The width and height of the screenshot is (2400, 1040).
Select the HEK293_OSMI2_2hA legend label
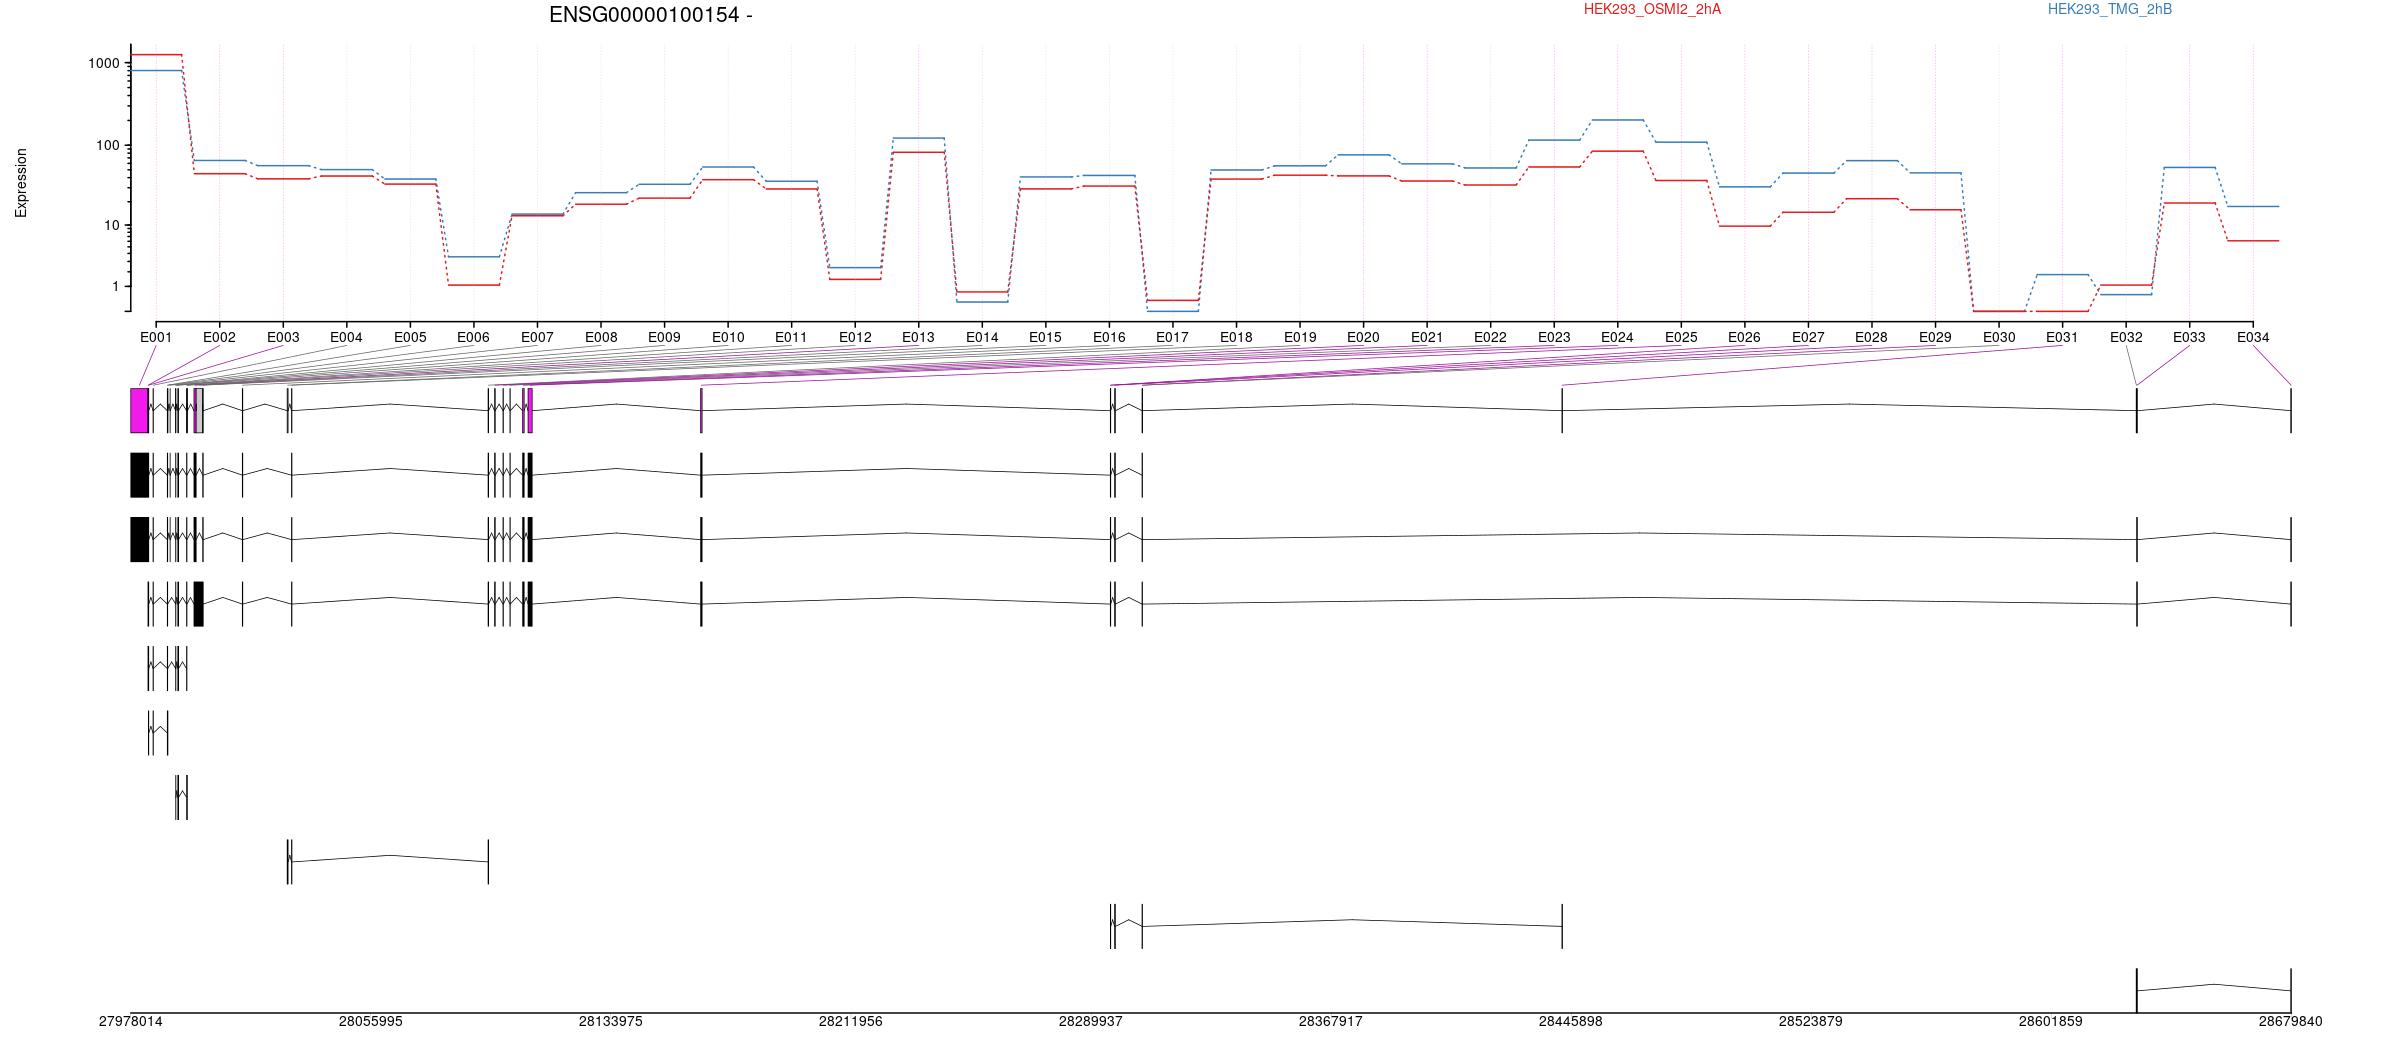click(x=1652, y=9)
